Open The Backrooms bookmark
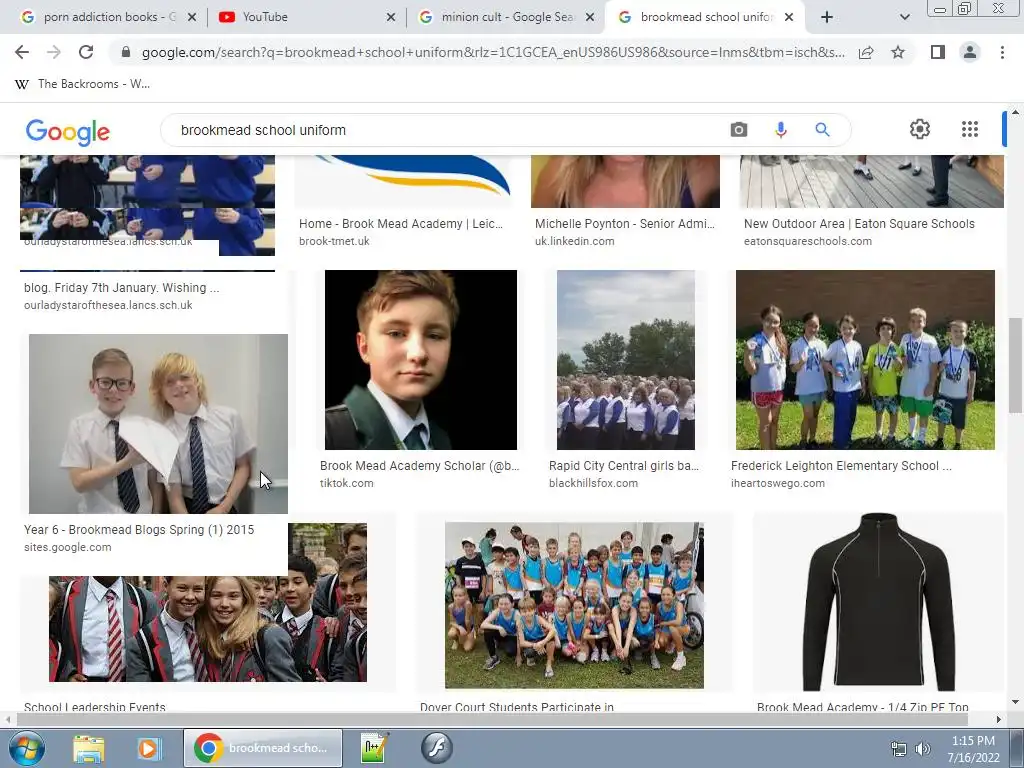This screenshot has width=1024, height=768. click(82, 84)
